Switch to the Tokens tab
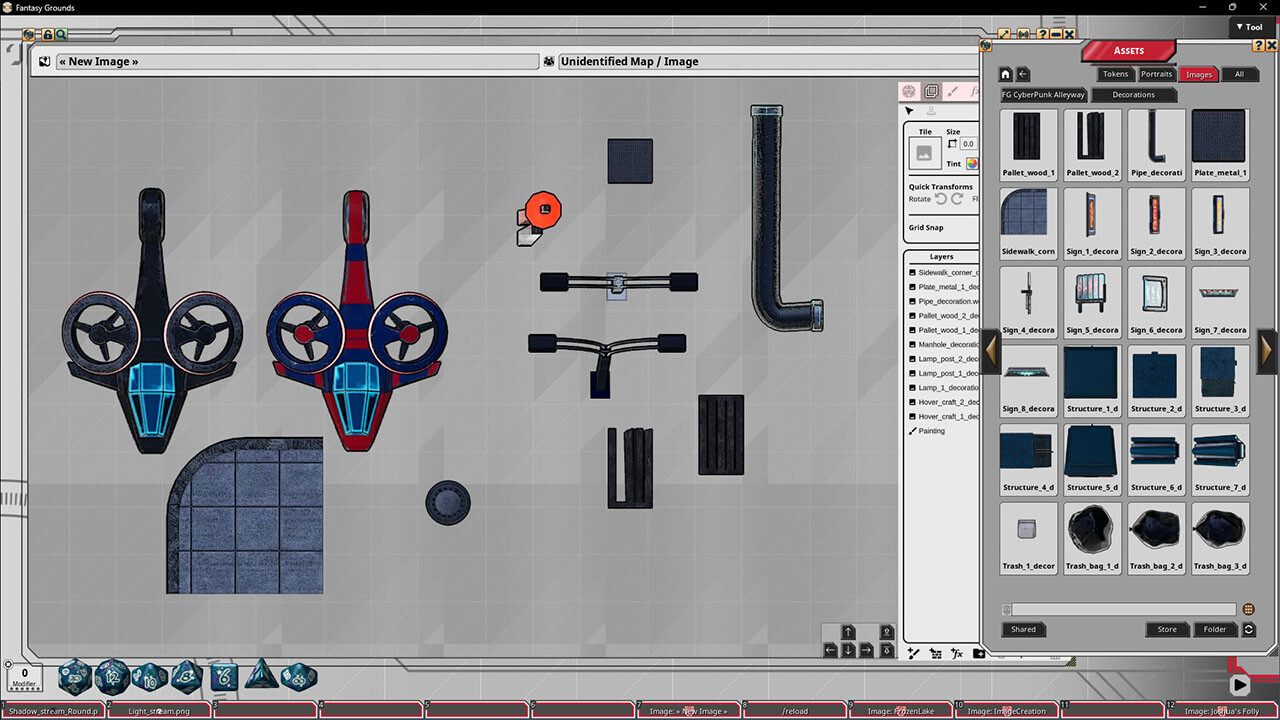The image size is (1280, 720). coord(1115,73)
